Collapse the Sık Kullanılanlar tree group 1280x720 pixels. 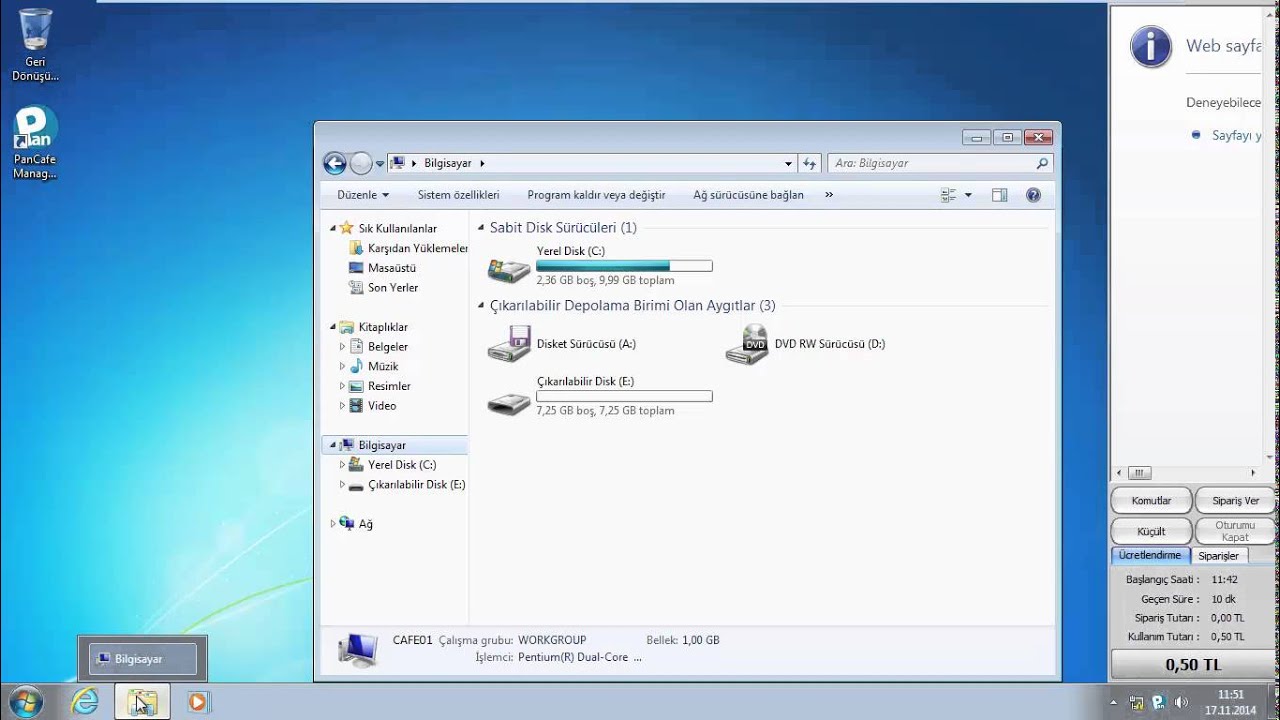pyautogui.click(x=333, y=228)
